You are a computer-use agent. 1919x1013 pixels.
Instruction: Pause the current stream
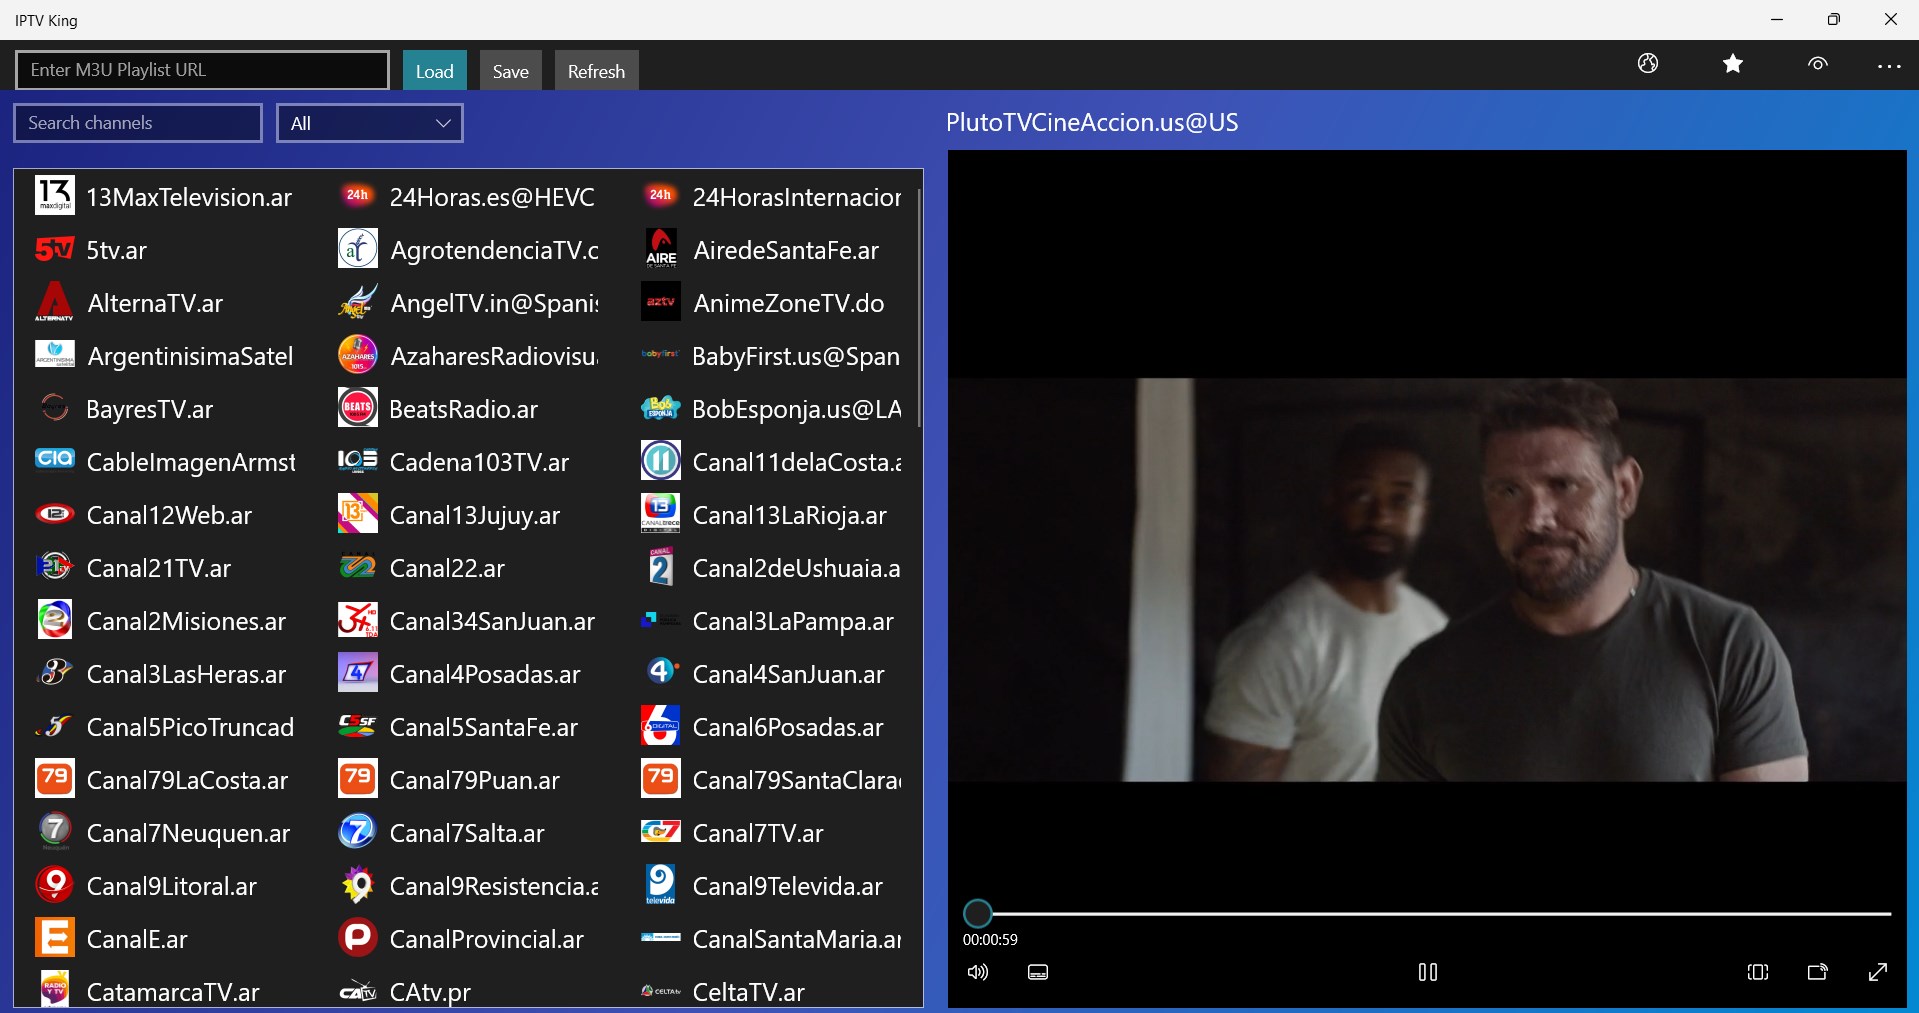point(1427,972)
